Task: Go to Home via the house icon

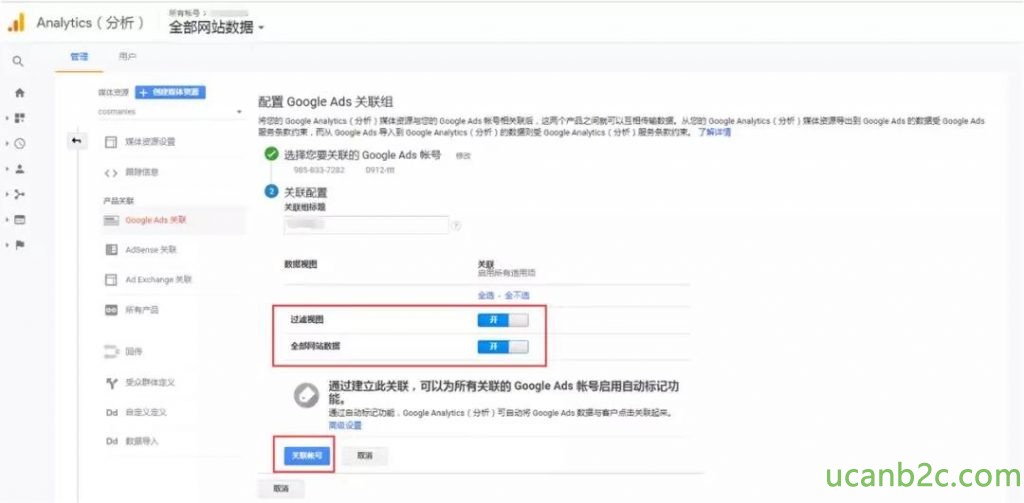Action: coord(19,93)
